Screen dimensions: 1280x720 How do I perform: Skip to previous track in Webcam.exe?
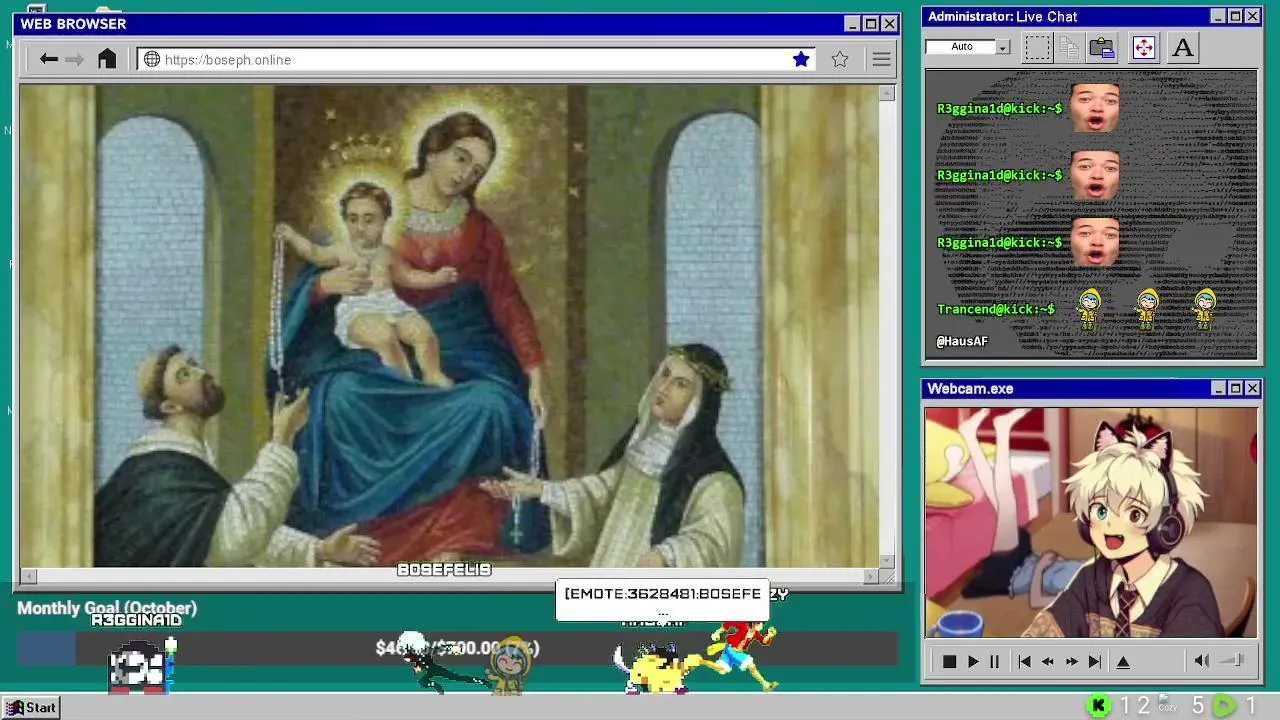pyautogui.click(x=1024, y=661)
